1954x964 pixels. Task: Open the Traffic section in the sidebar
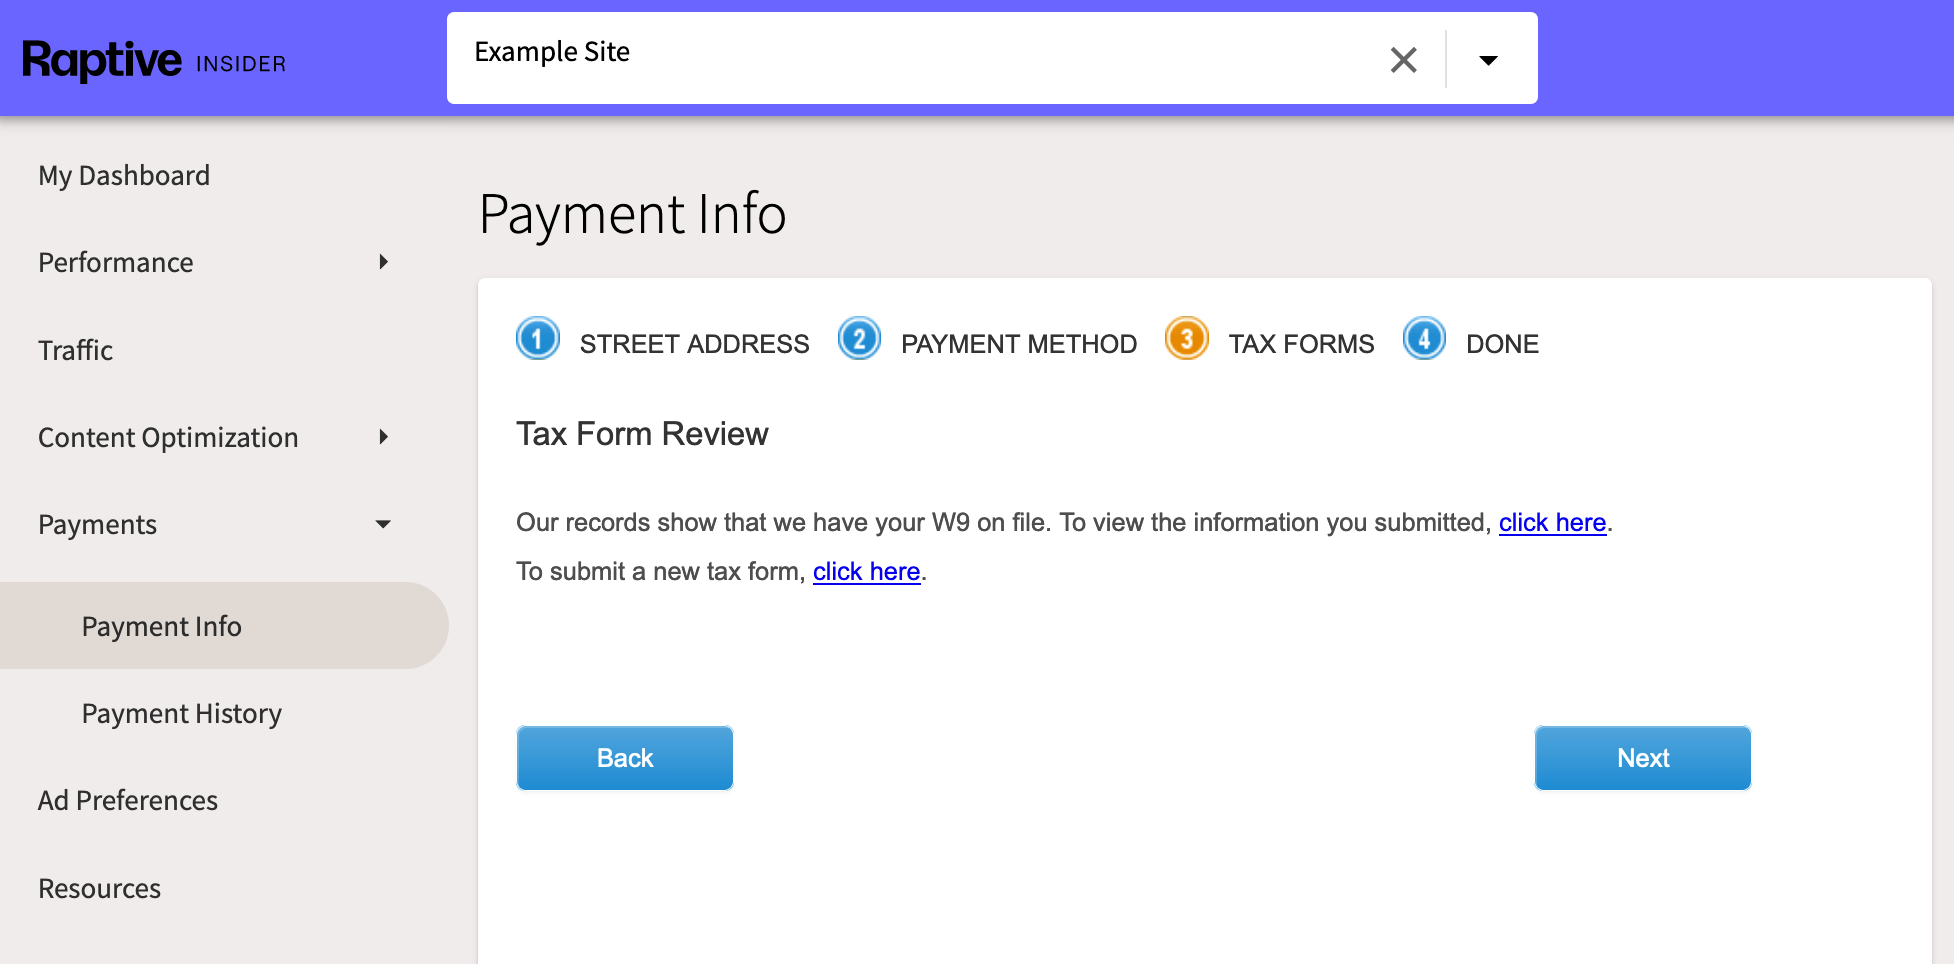coord(75,350)
